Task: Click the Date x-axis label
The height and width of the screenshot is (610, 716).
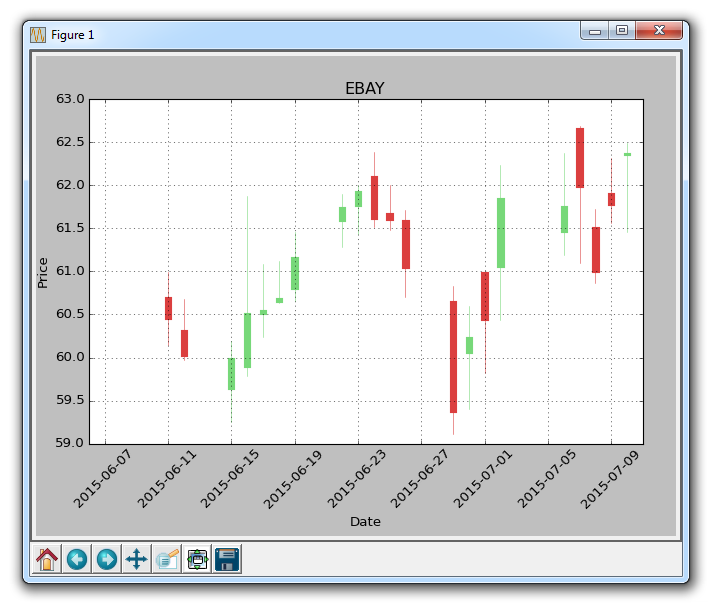Action: 364,521
